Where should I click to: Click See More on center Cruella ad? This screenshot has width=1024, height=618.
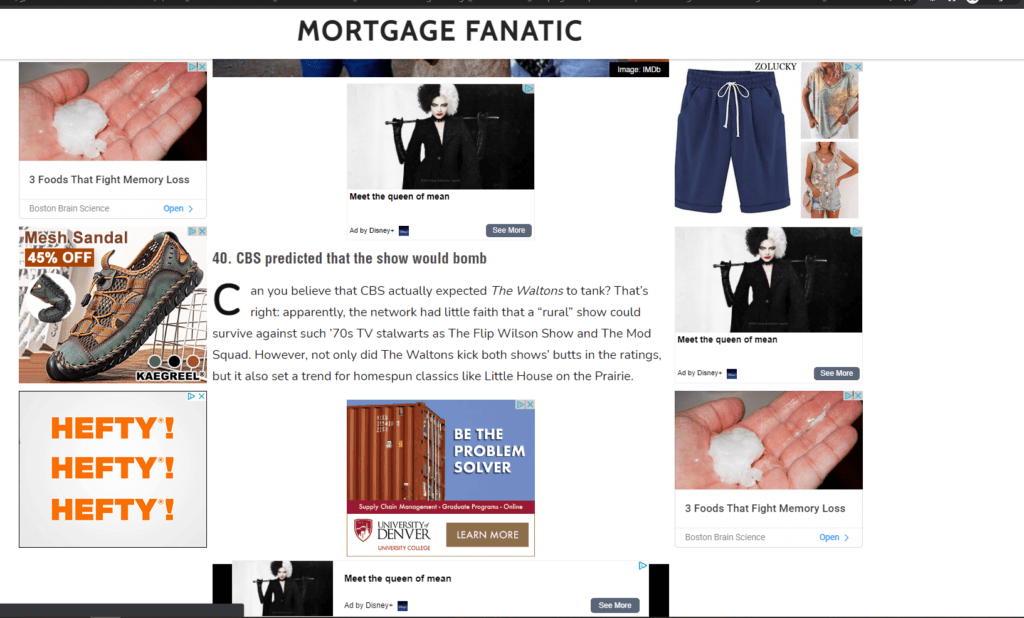[509, 230]
